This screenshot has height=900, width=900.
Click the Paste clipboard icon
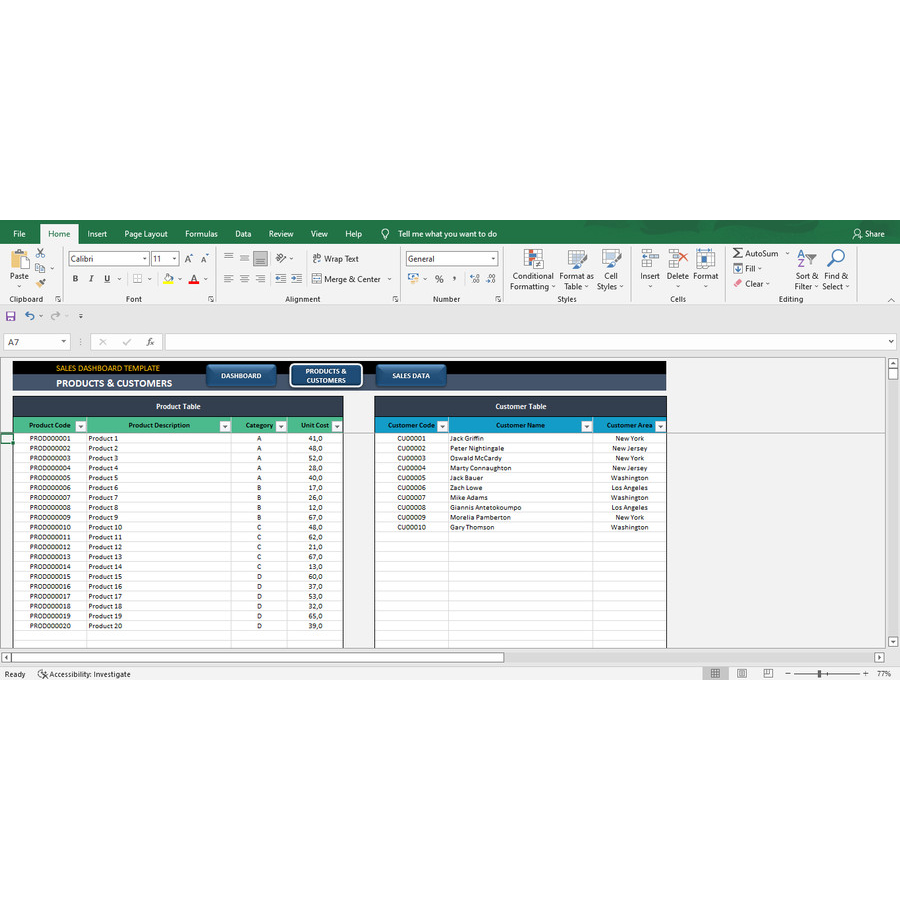coord(19,259)
